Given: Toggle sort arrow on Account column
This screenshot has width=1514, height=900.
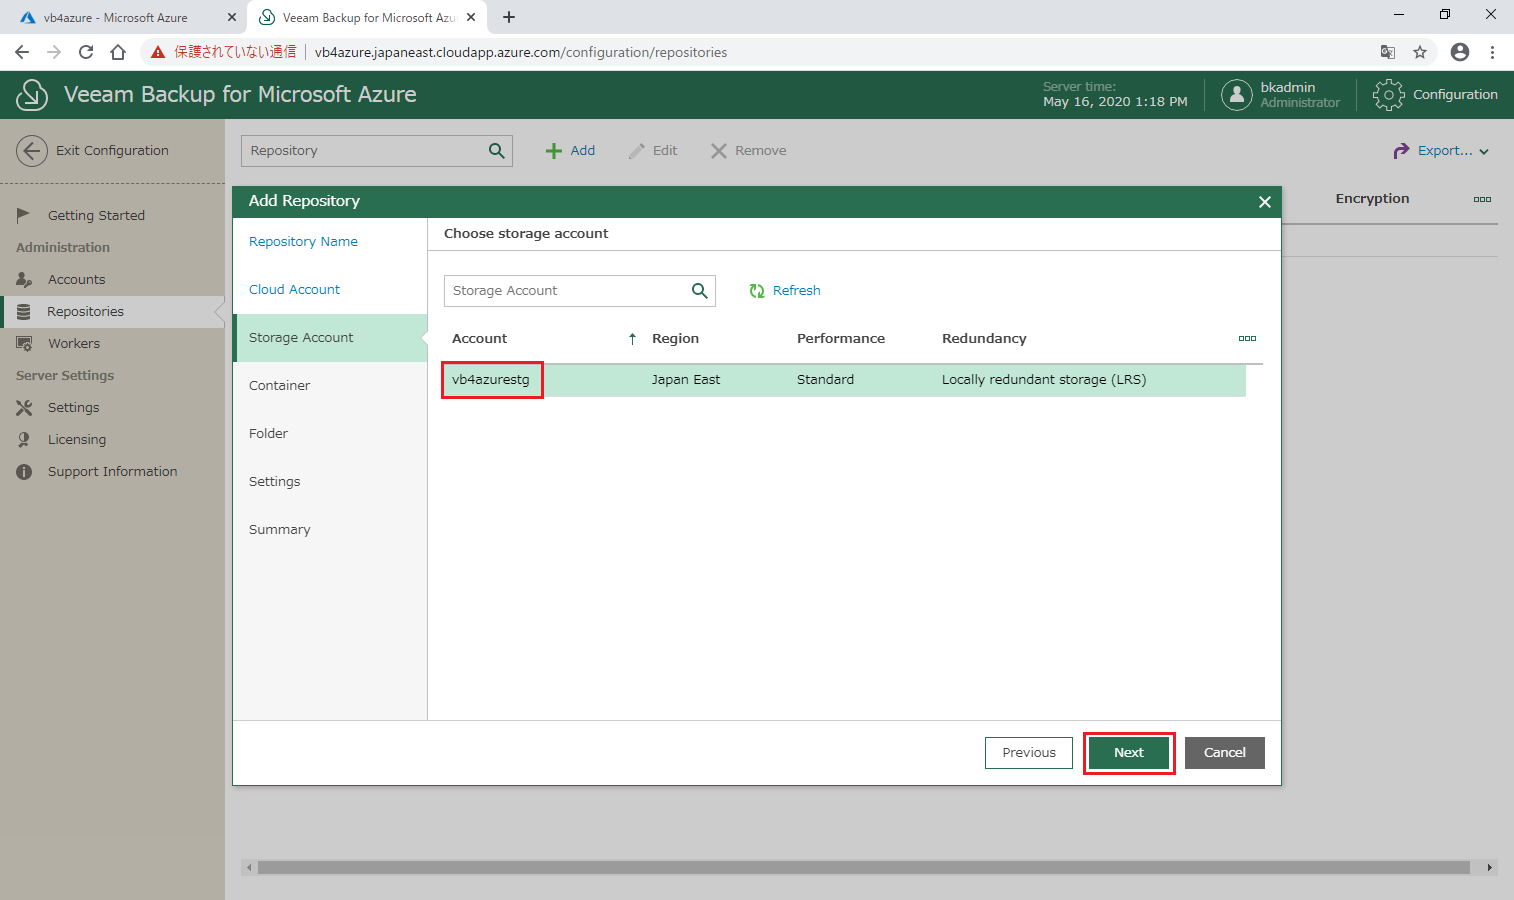Looking at the screenshot, I should [632, 339].
